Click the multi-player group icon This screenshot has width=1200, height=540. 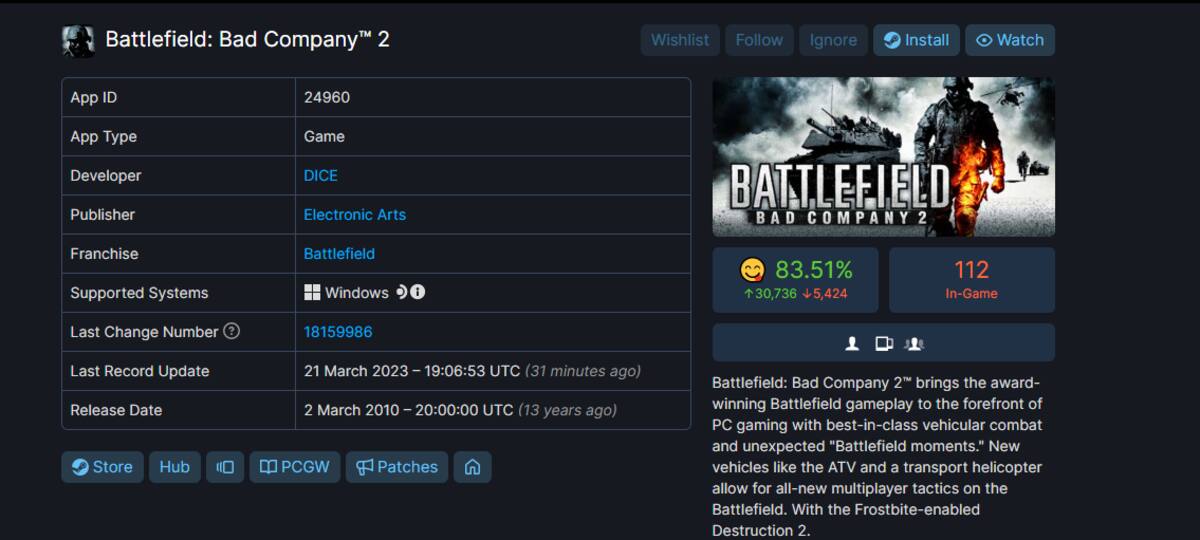tap(913, 343)
